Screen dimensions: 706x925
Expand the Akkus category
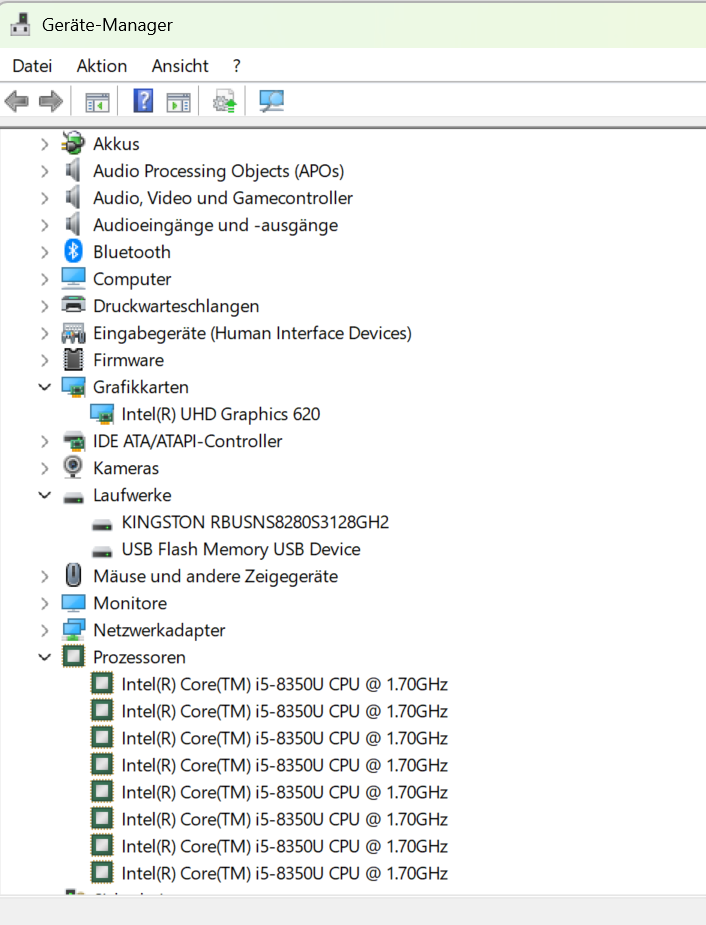[44, 144]
